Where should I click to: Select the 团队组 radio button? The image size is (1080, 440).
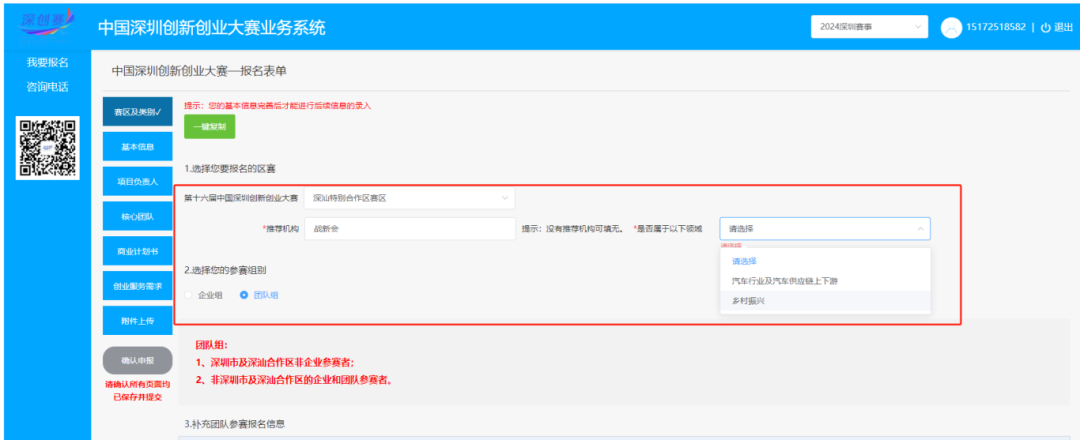[x=244, y=295]
